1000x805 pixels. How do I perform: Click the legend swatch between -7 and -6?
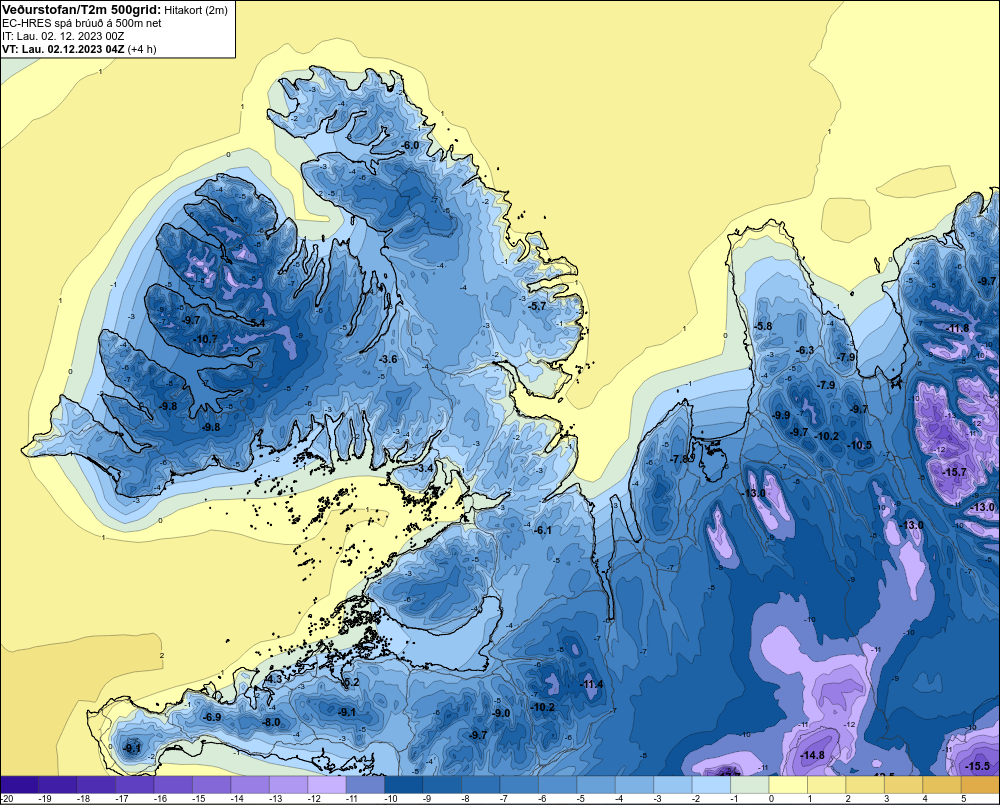(519, 784)
